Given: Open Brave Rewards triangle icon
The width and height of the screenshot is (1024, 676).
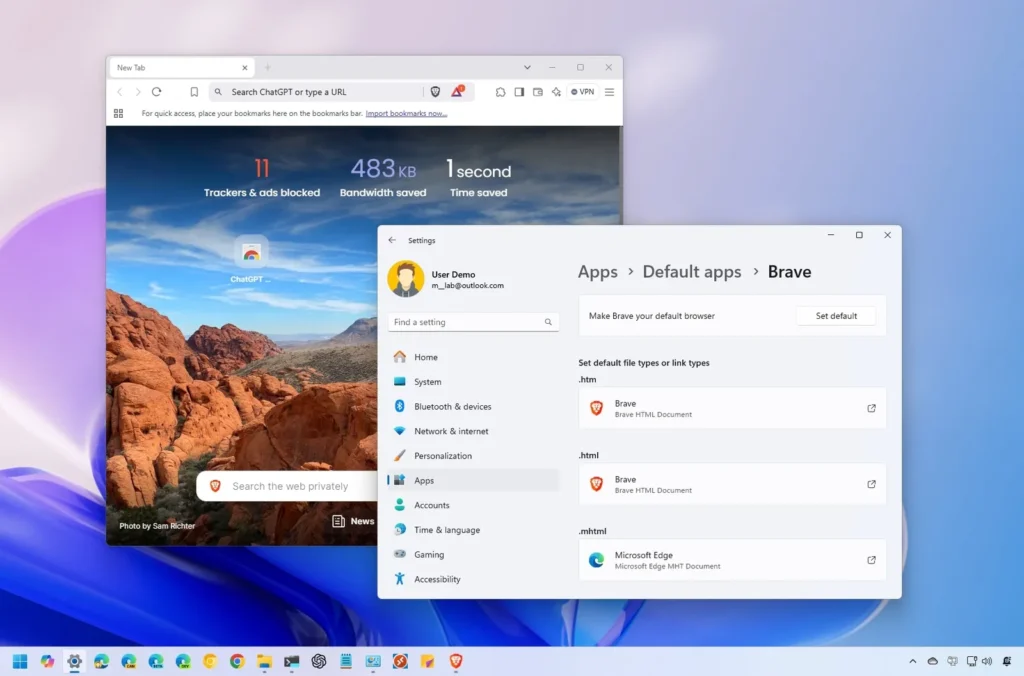Looking at the screenshot, I should 457,91.
